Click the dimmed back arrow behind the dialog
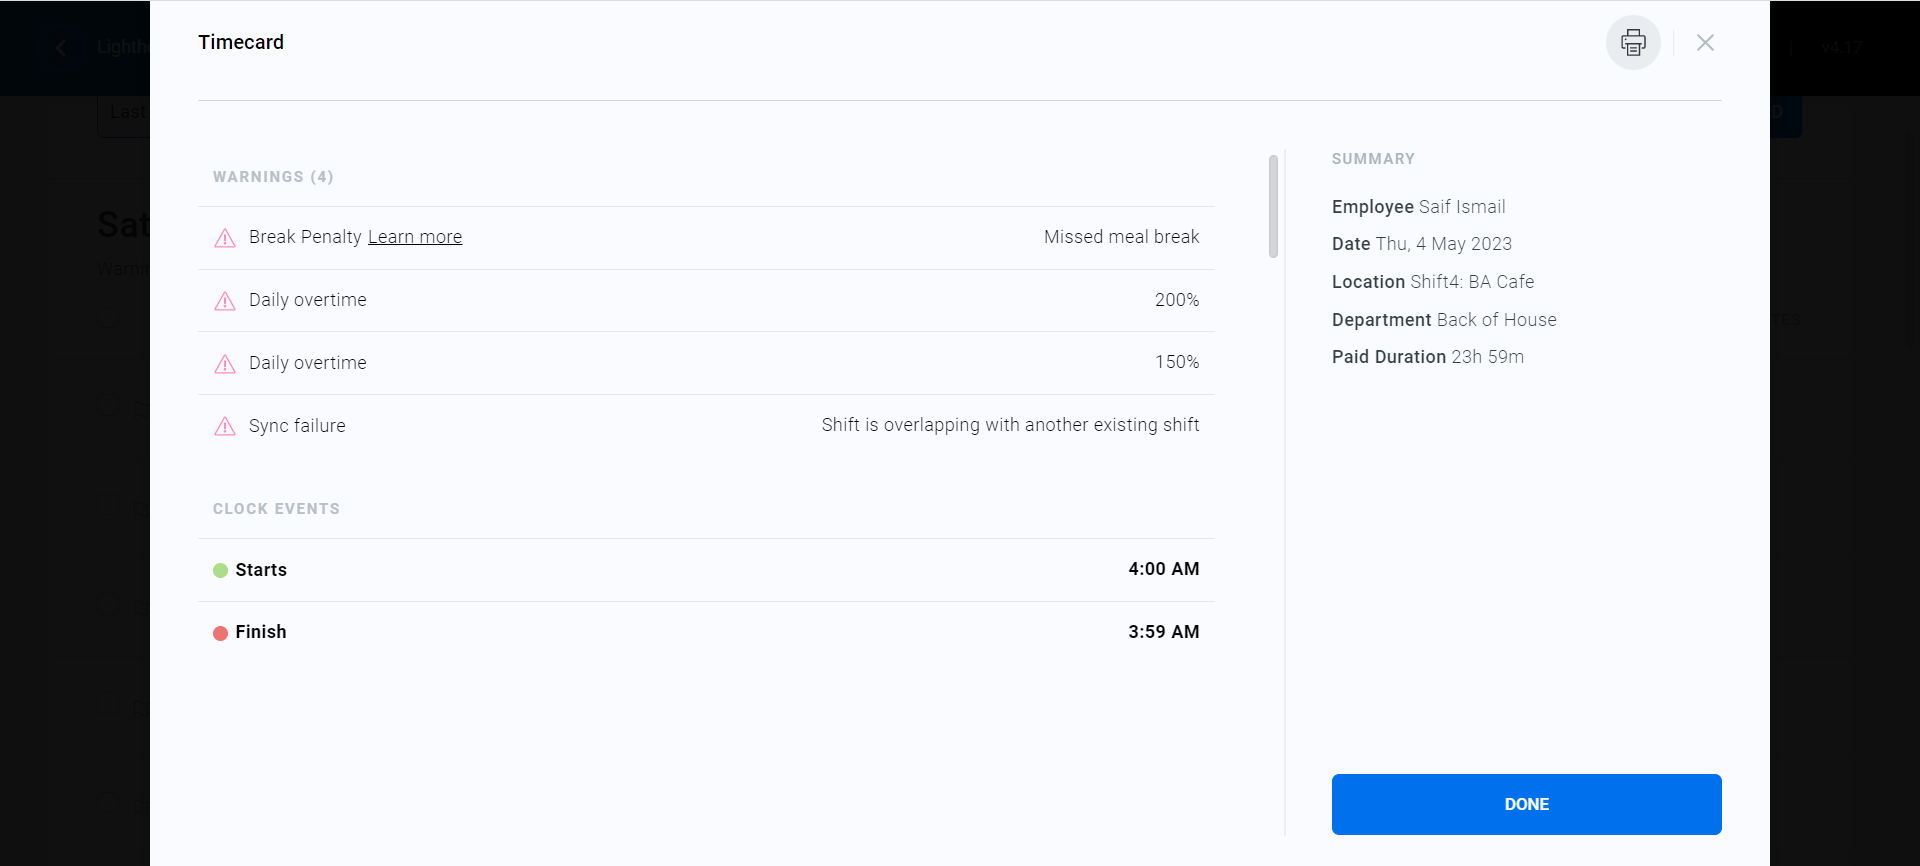Screen dimensions: 1920x866 tap(62, 48)
